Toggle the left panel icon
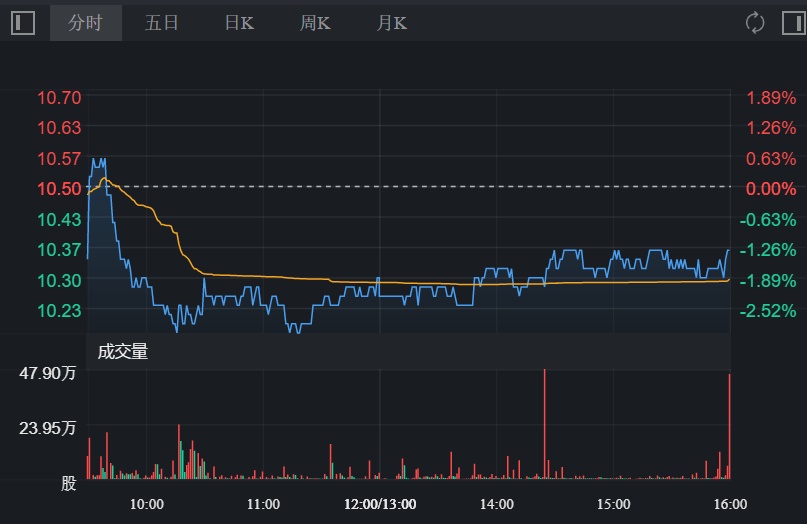This screenshot has height=524, width=807. point(22,23)
